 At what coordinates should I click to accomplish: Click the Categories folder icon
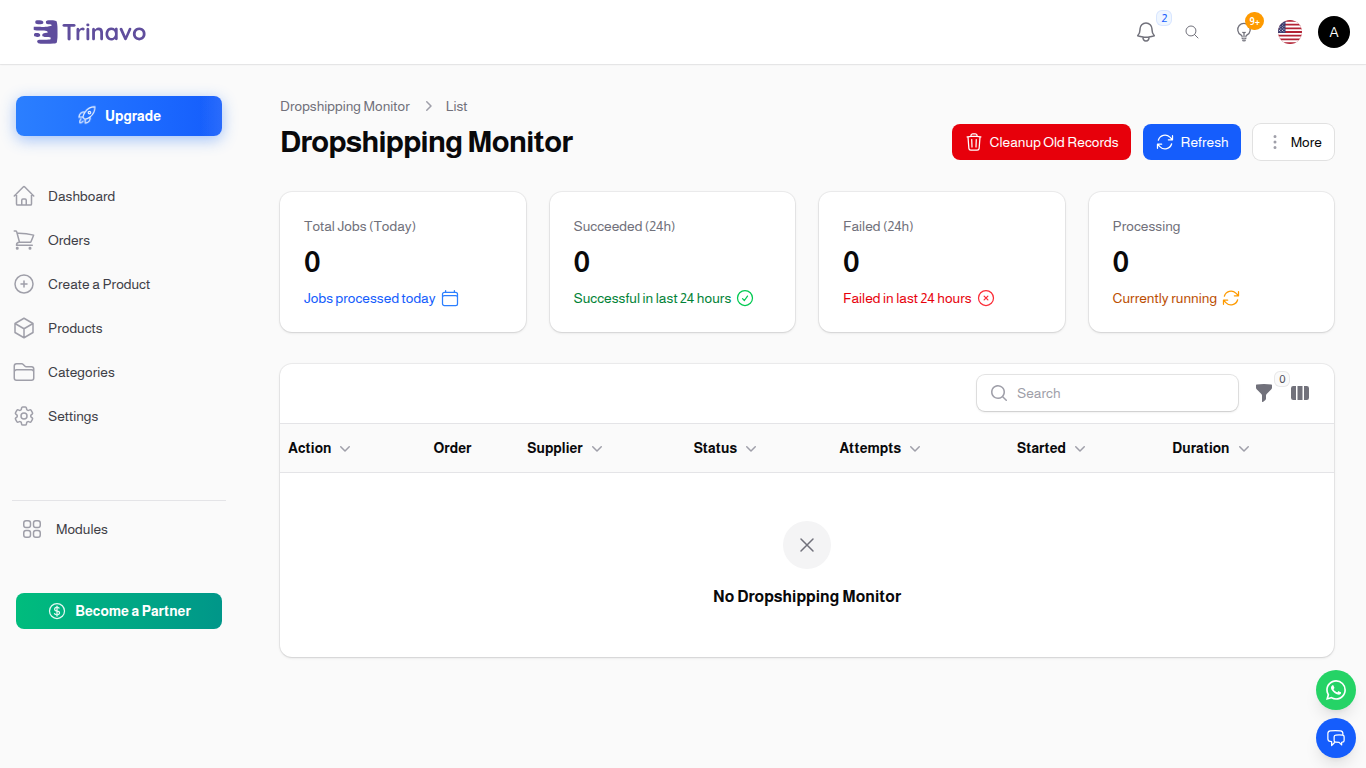24,372
